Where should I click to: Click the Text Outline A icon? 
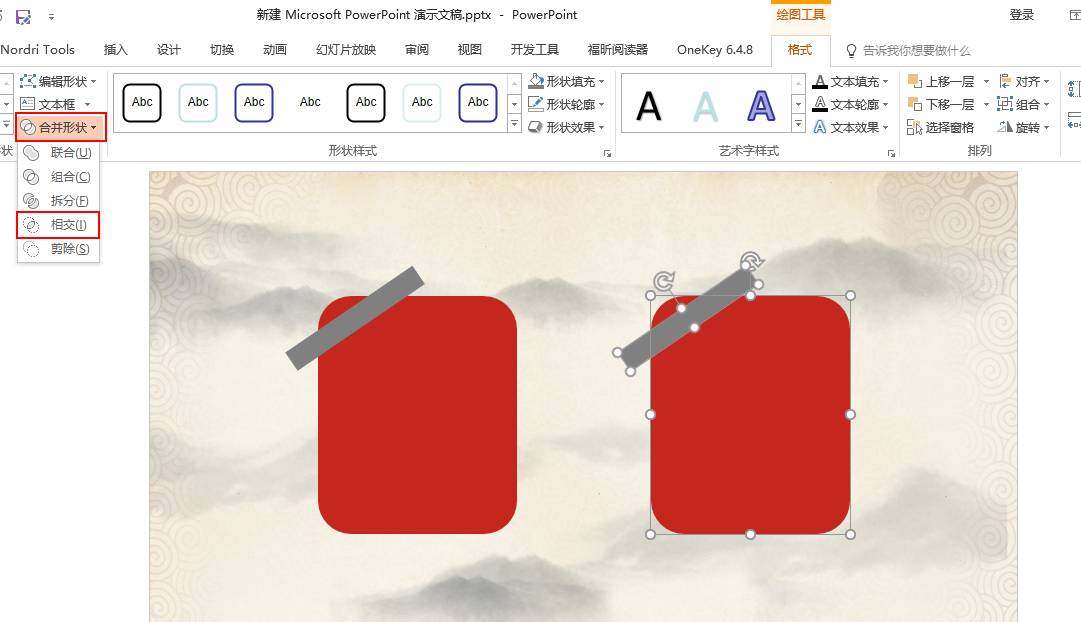point(820,104)
